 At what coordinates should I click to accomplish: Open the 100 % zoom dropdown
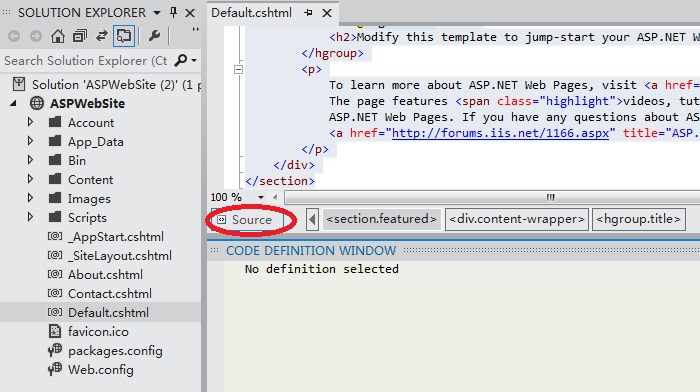point(260,197)
